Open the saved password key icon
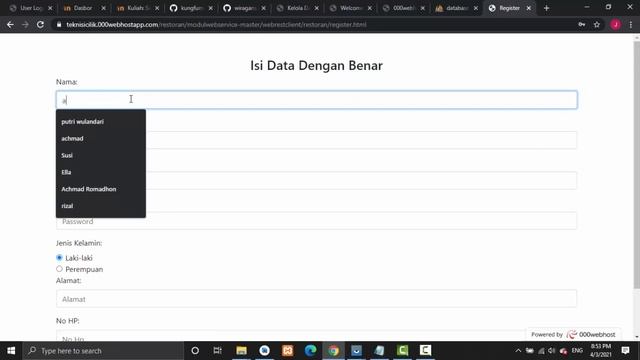The width and height of the screenshot is (640, 360). pos(582,24)
